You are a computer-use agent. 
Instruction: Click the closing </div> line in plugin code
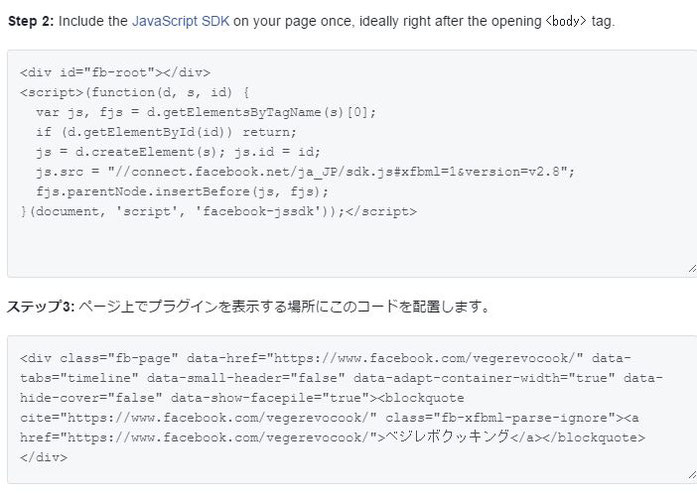pos(44,458)
